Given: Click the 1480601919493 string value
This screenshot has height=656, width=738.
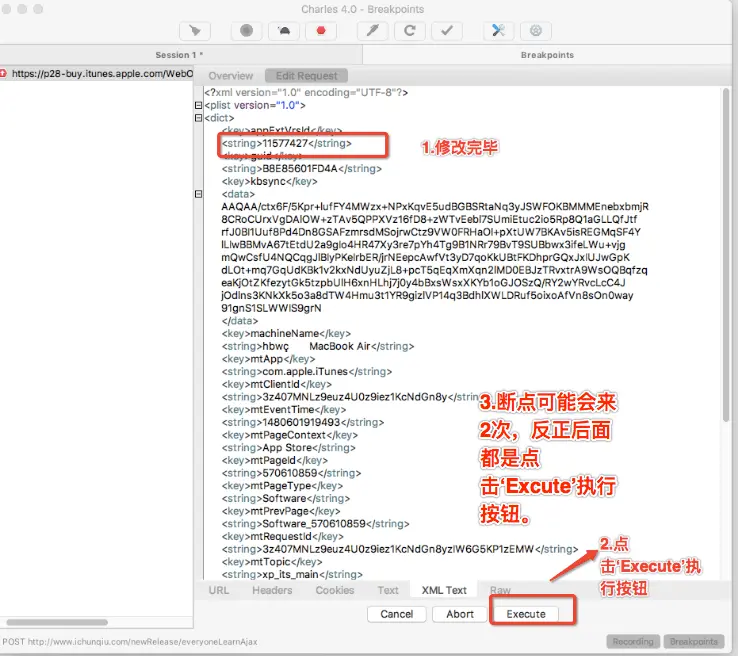Looking at the screenshot, I should pyautogui.click(x=303, y=422).
